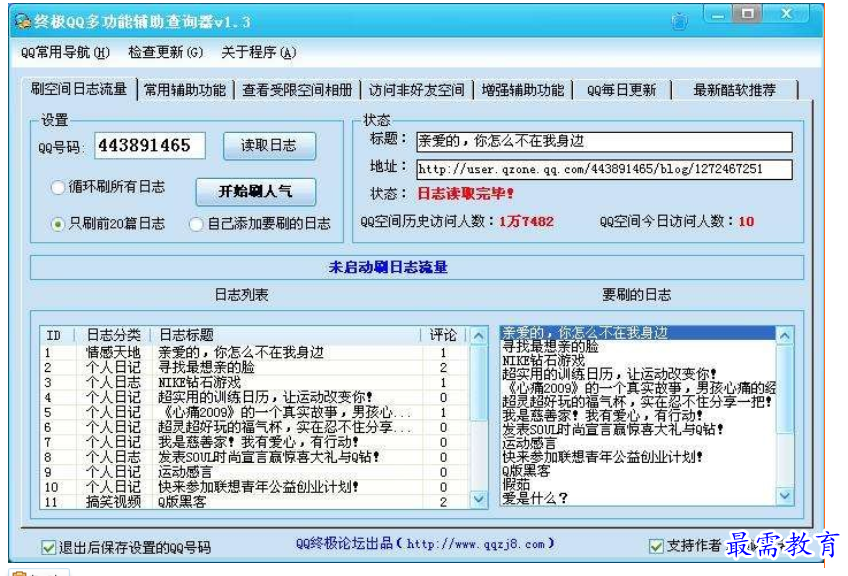Viewport: 848px width, 576px height.
Task: Click the 日志读取完毕 status text
Action: point(466,194)
